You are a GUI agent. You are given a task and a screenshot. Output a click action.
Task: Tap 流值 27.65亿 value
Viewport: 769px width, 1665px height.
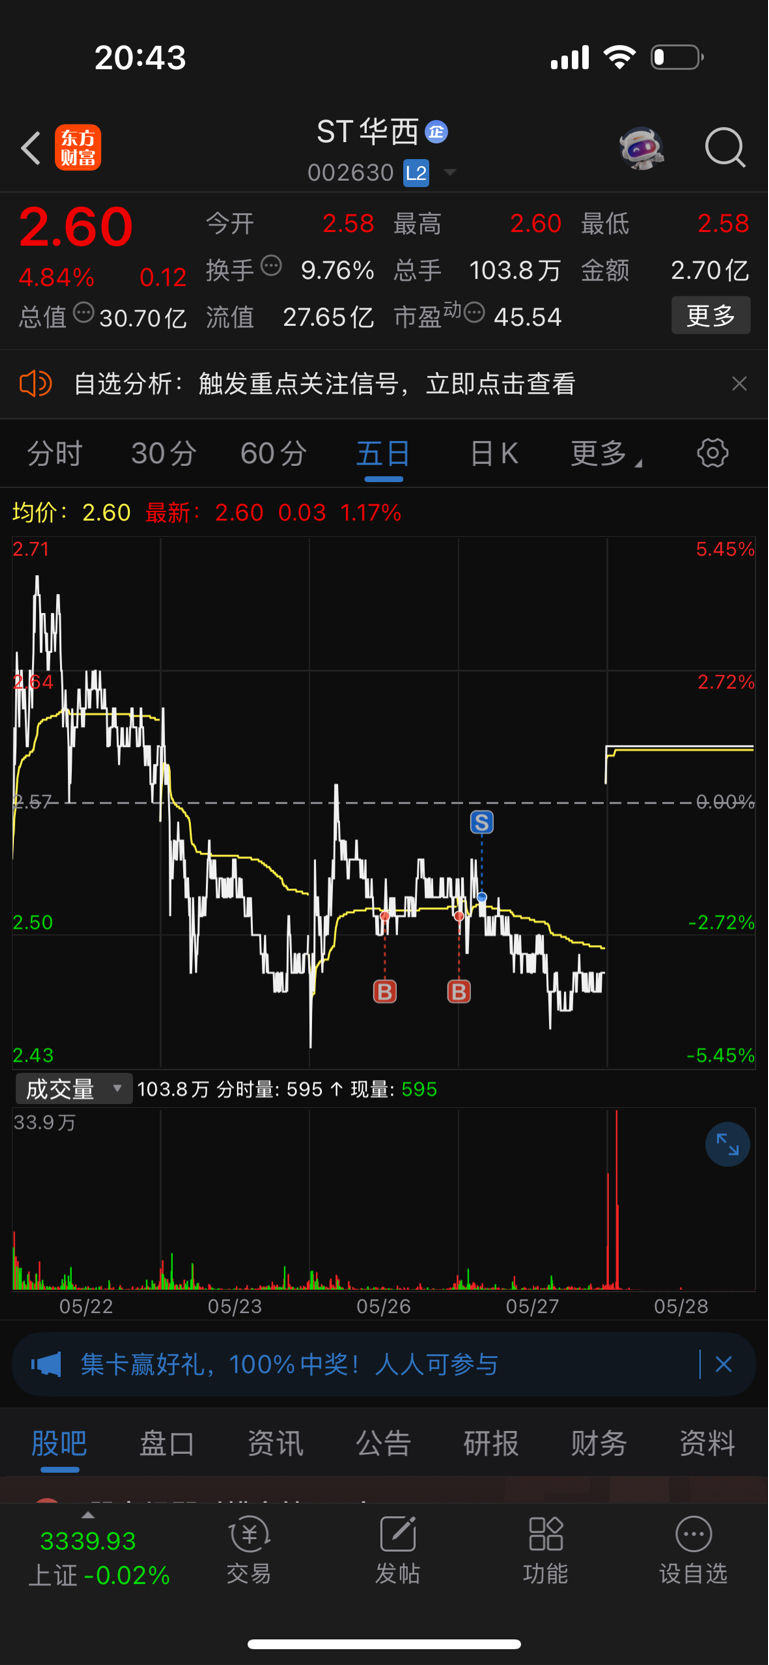click(x=328, y=318)
